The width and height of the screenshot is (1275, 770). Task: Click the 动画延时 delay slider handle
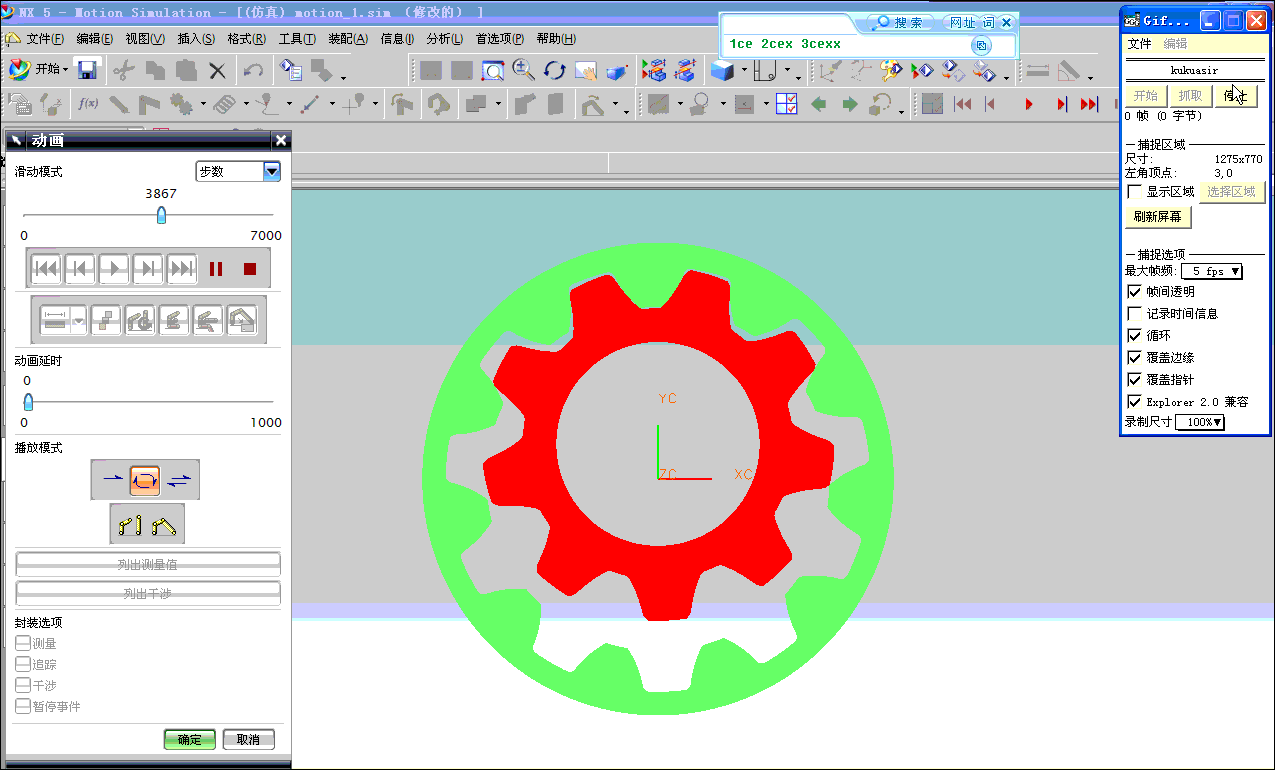28,402
